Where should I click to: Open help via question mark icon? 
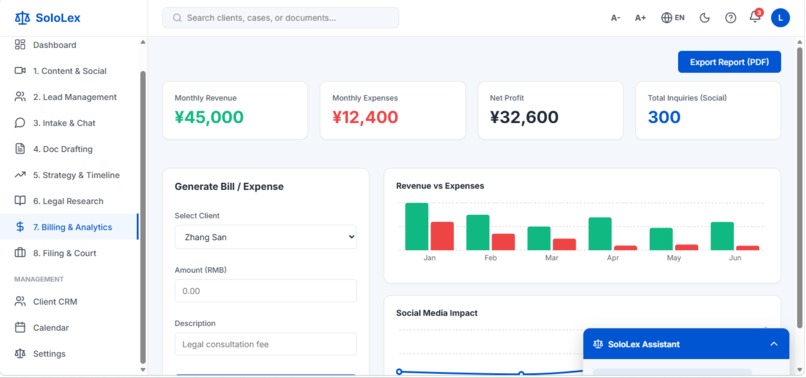pyautogui.click(x=730, y=18)
